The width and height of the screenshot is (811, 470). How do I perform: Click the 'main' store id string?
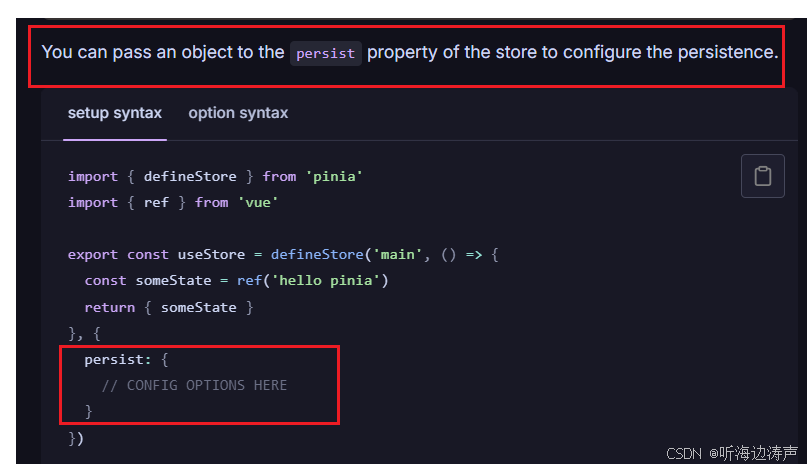[x=397, y=254]
